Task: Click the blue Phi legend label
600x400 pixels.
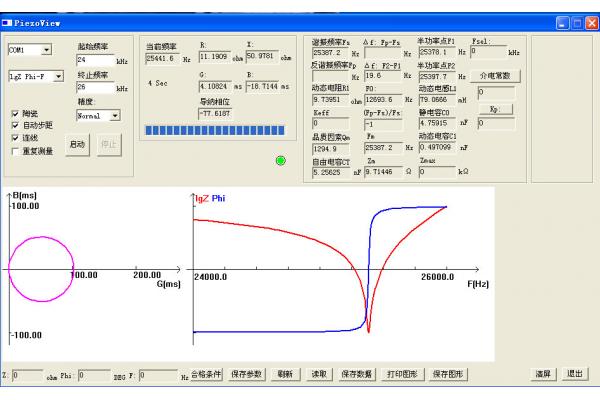Action: point(218,198)
